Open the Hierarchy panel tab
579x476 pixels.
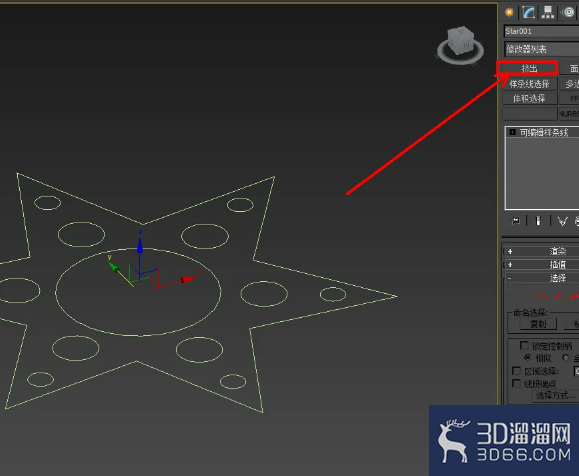click(548, 13)
